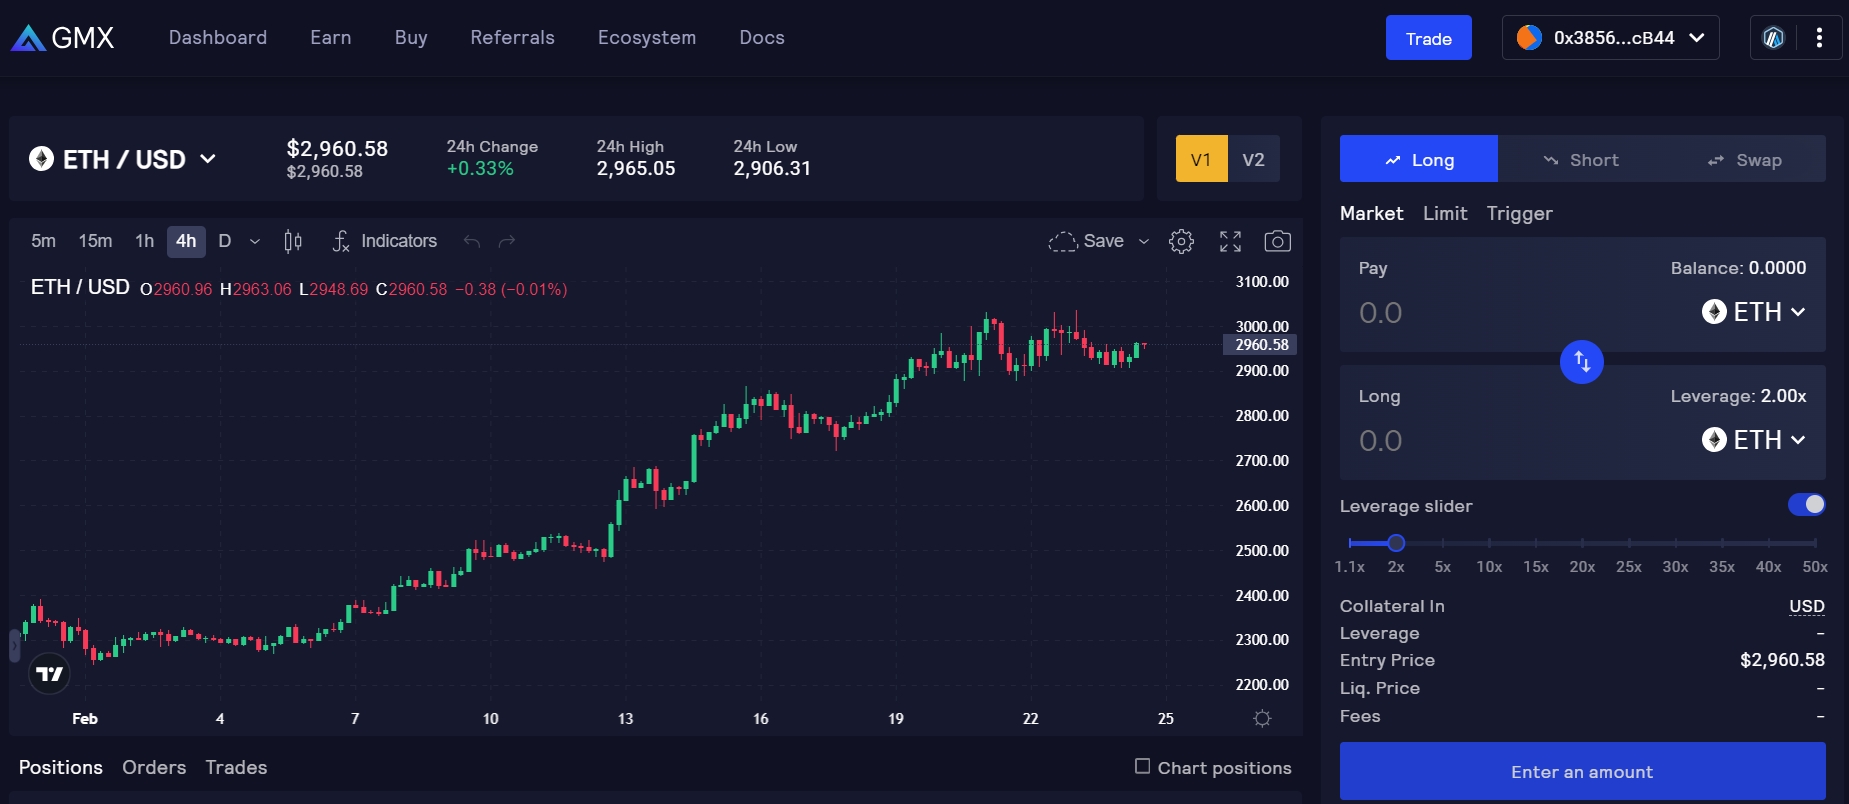
Task: Undo the last chart action
Action: pos(472,241)
